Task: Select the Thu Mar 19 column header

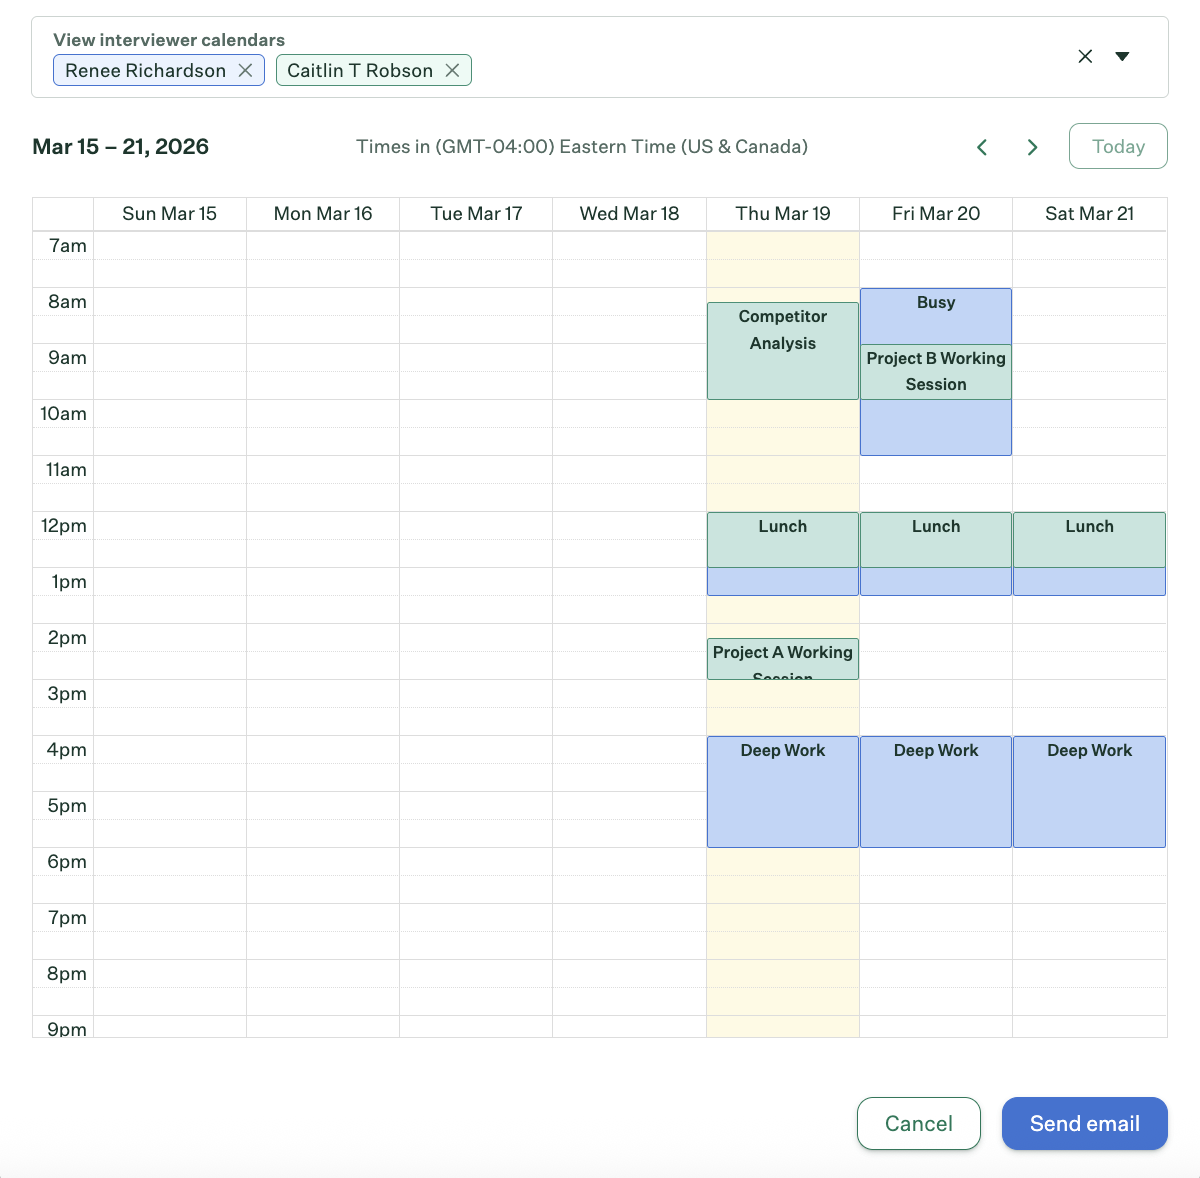Action: 782,214
